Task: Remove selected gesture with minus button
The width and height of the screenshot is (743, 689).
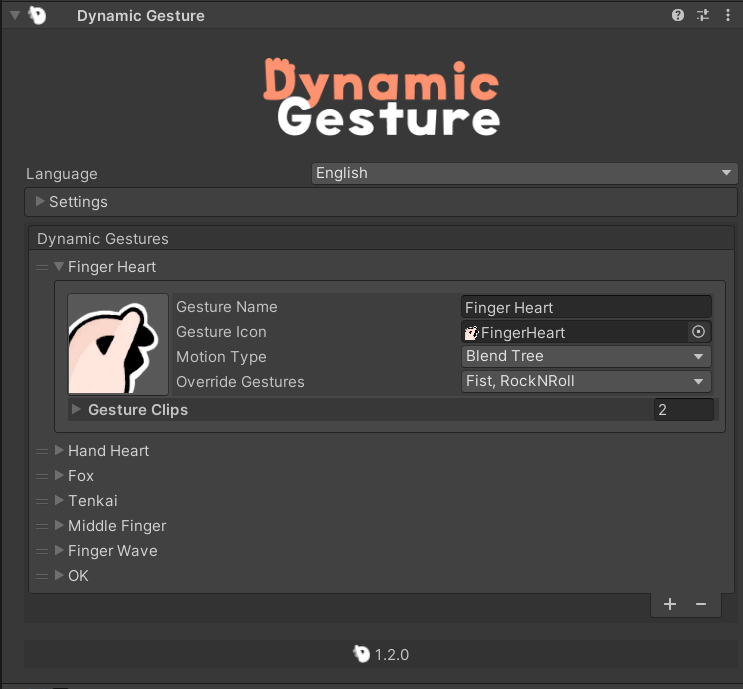Action: point(701,604)
